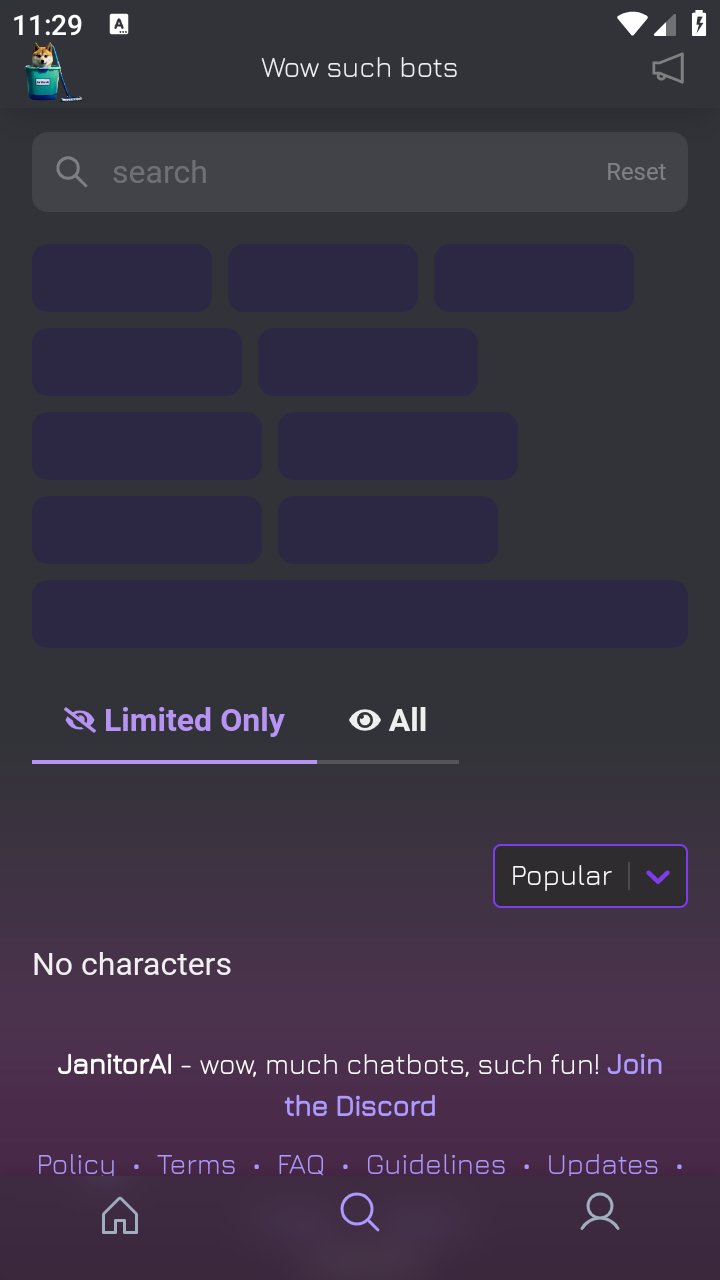Open the Policy link
This screenshot has height=1280, width=720.
pyautogui.click(x=76, y=1165)
